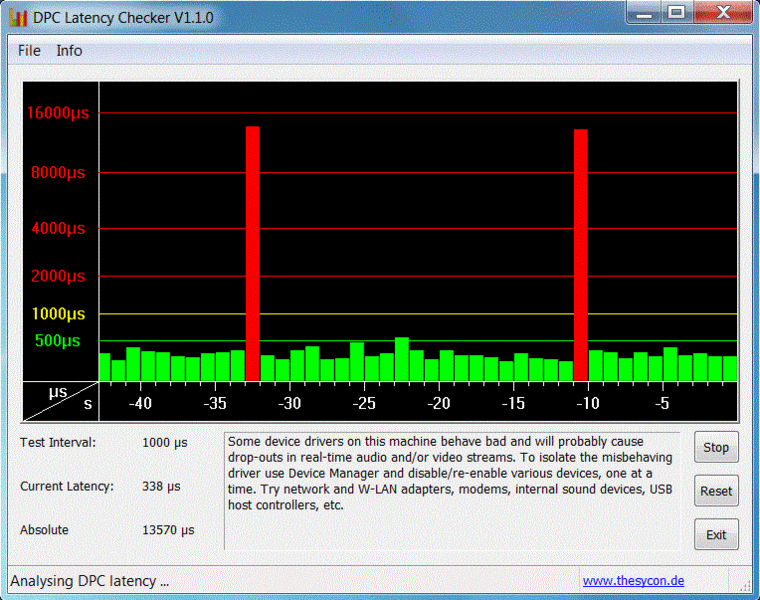Click the -40 seconds axis tick label

tap(140, 403)
